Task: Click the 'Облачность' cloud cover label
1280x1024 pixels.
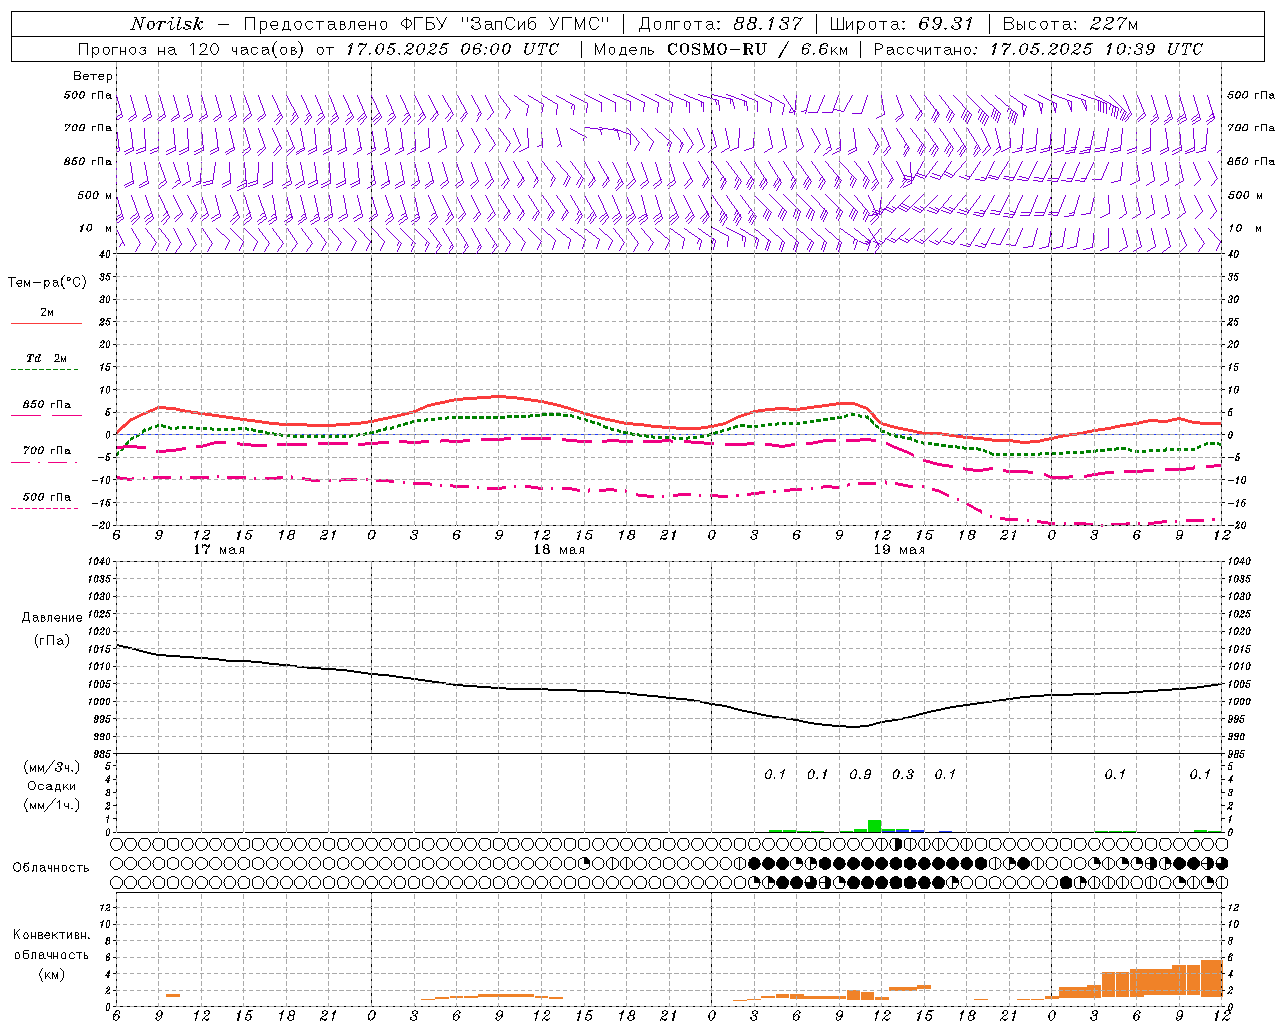Action: (51, 868)
